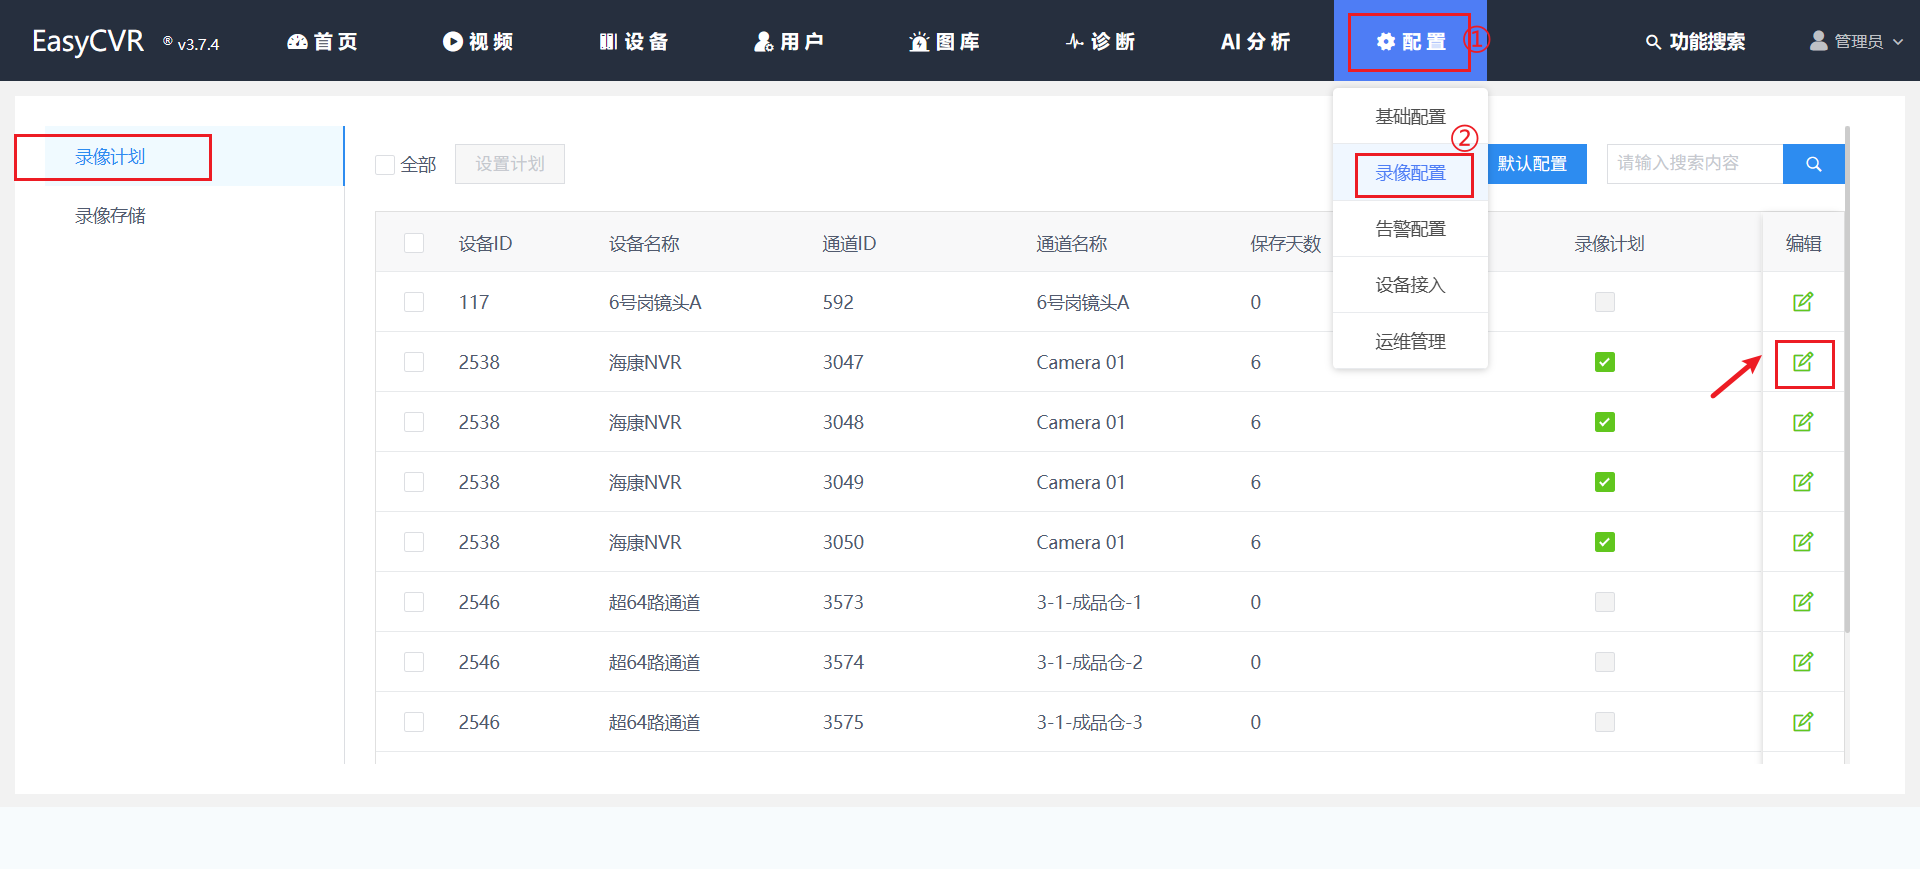The image size is (1920, 869).
Task: Choose 录像配置 from the dropdown
Action: tap(1410, 173)
